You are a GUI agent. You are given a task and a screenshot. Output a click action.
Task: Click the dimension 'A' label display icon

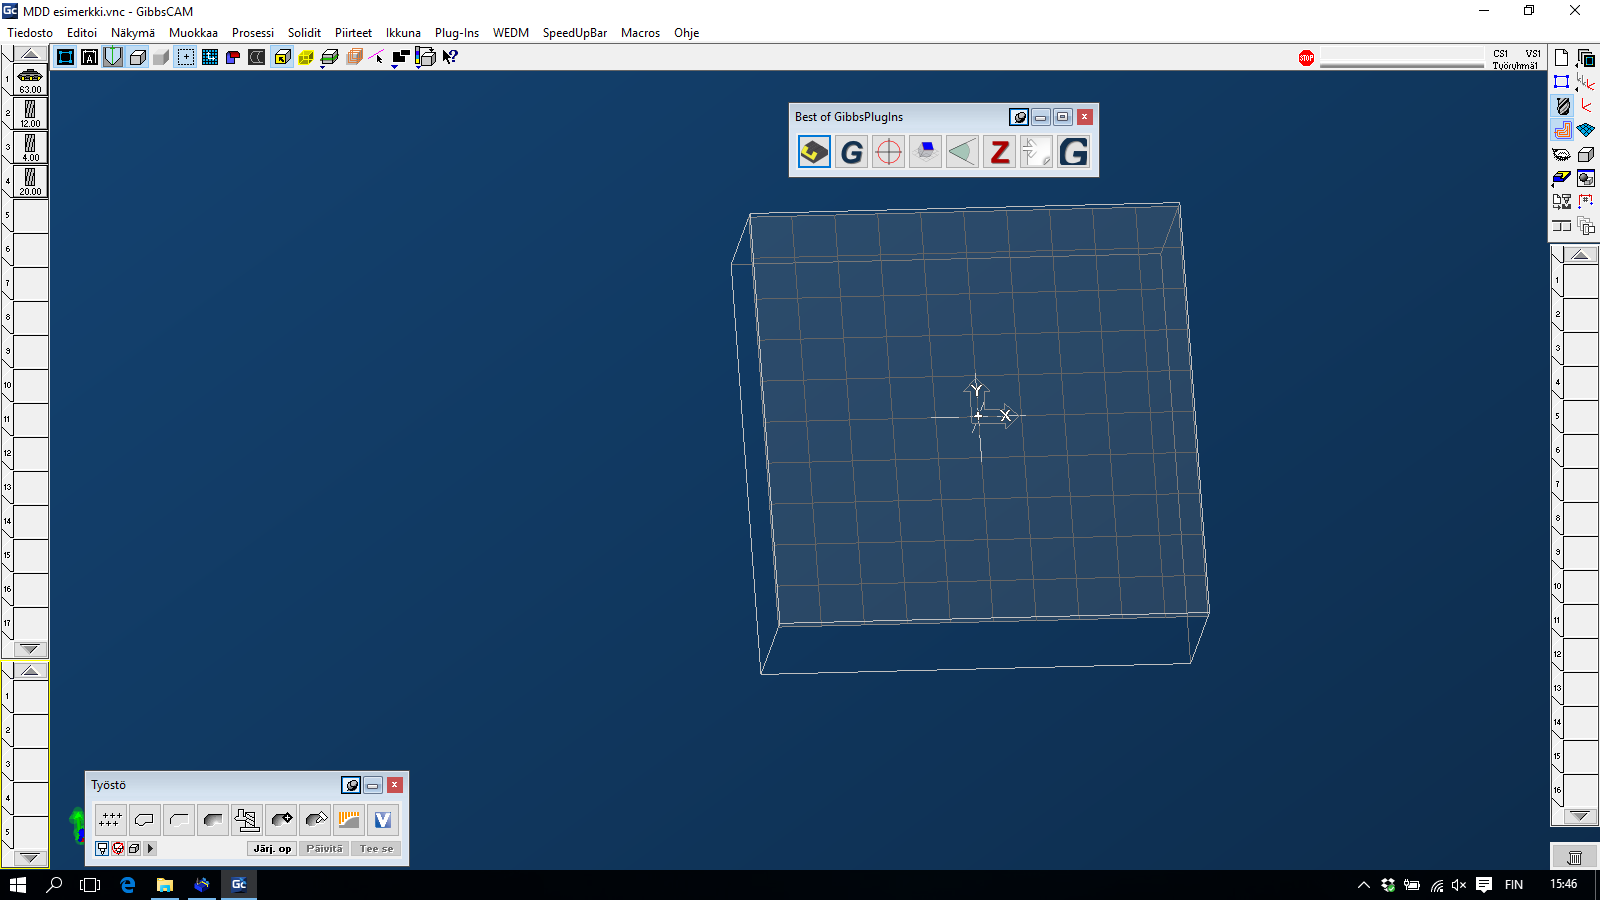(89, 57)
